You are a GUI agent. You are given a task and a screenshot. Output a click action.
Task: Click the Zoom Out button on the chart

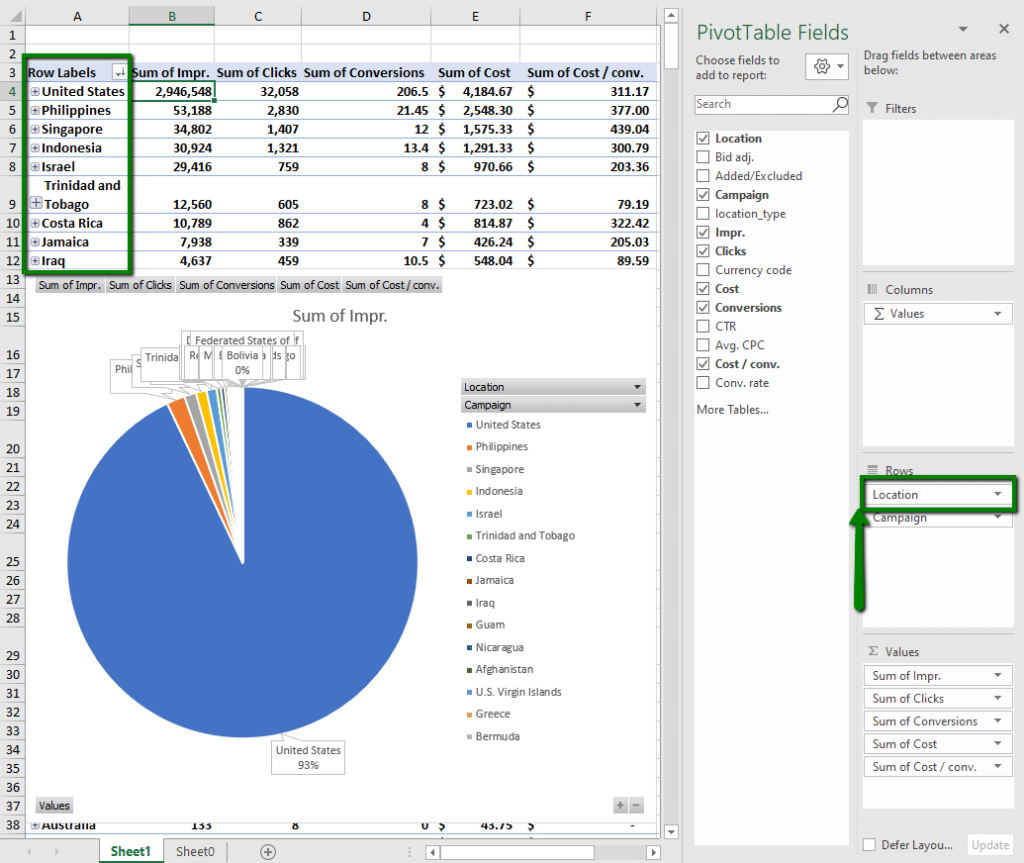[637, 804]
